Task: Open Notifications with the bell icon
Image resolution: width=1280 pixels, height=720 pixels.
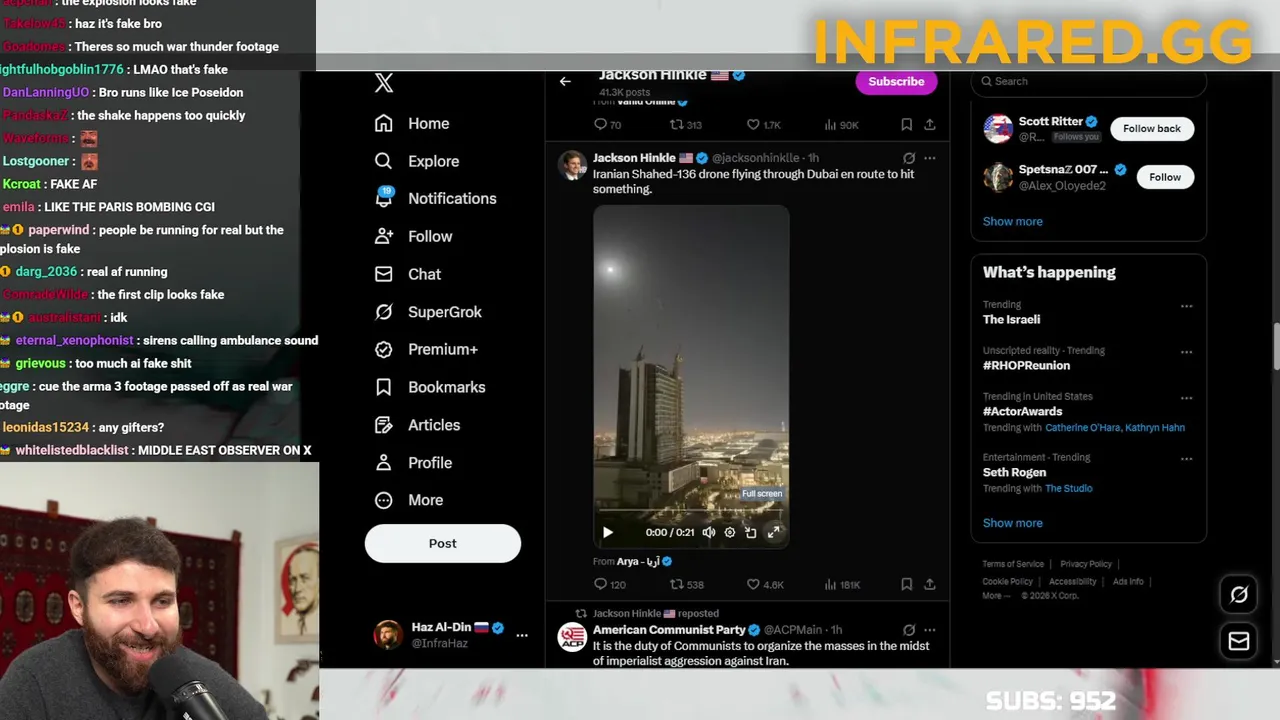Action: pos(435,198)
